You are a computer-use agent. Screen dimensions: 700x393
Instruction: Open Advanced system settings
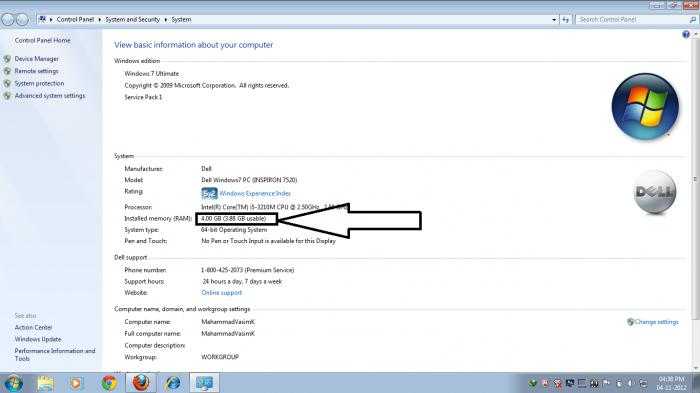click(50, 96)
